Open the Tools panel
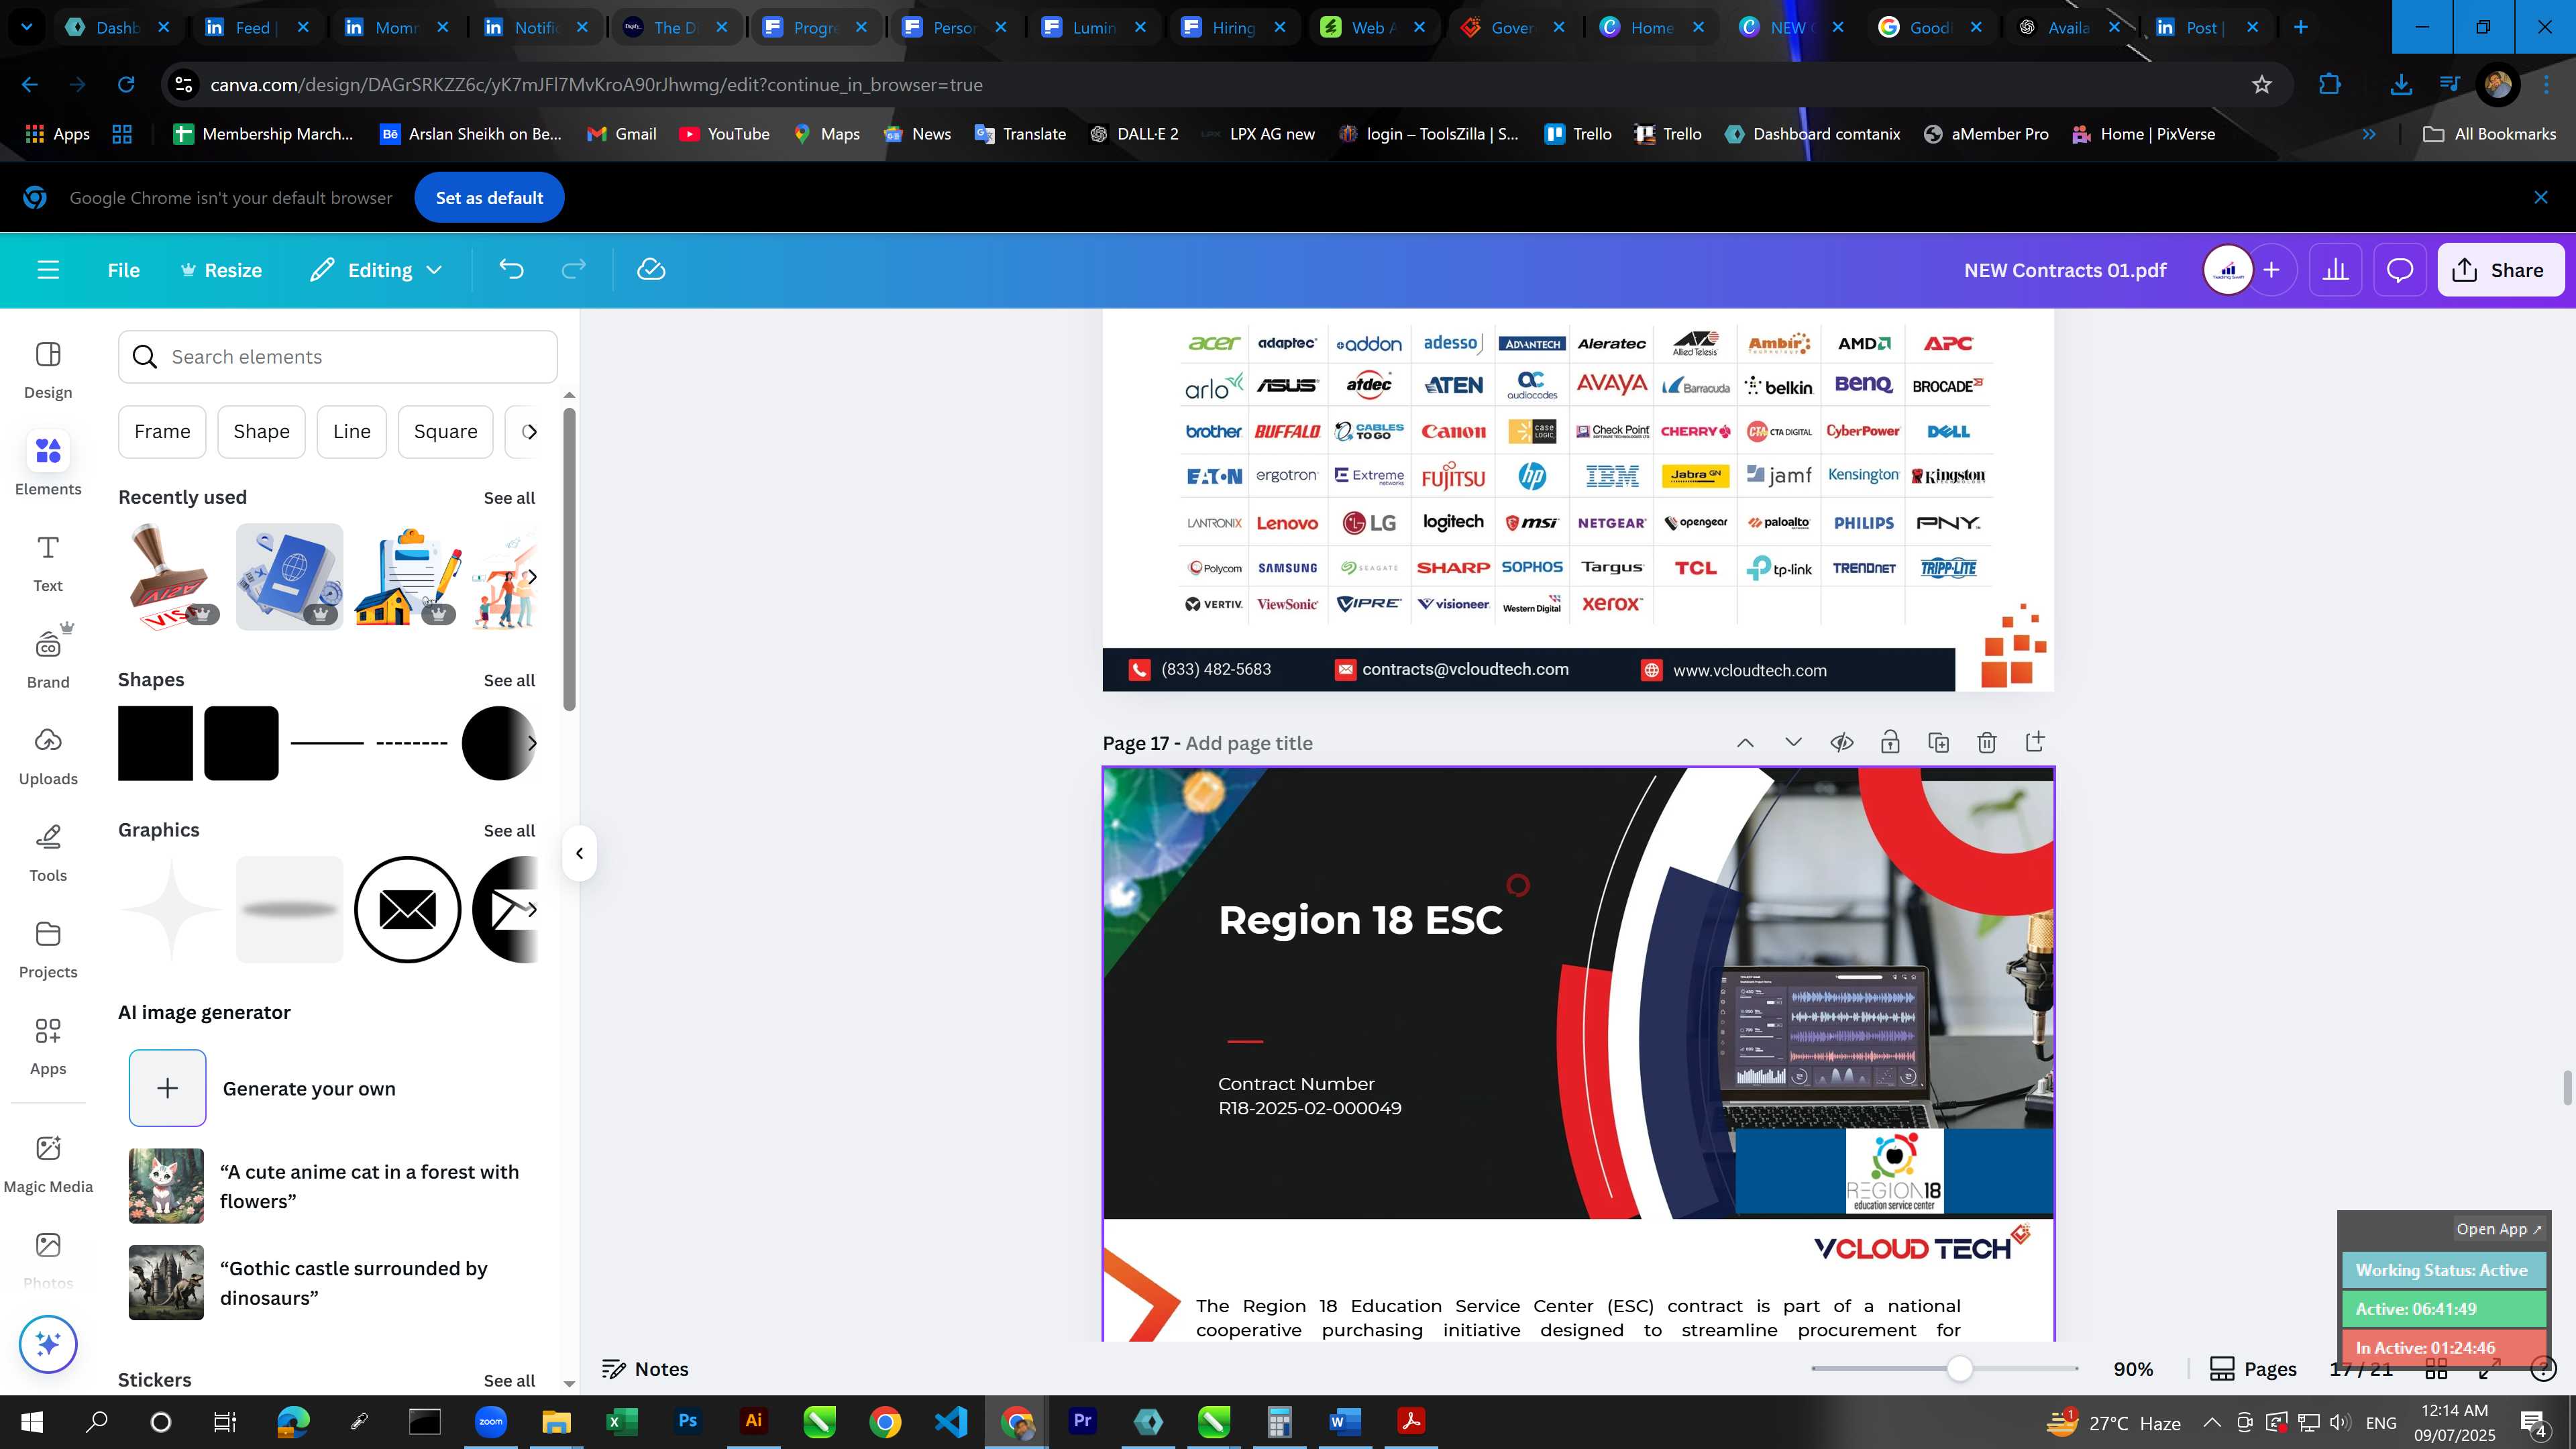Image resolution: width=2576 pixels, height=1449 pixels. (48, 853)
